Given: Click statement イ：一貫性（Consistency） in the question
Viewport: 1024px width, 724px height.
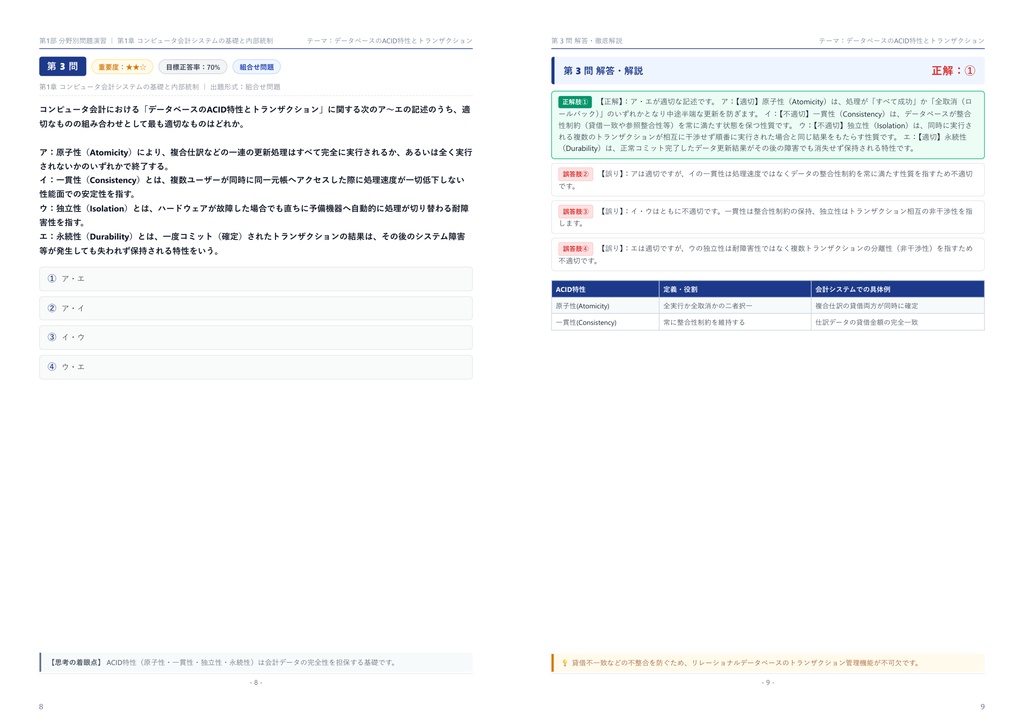Looking at the screenshot, I should [x=252, y=187].
